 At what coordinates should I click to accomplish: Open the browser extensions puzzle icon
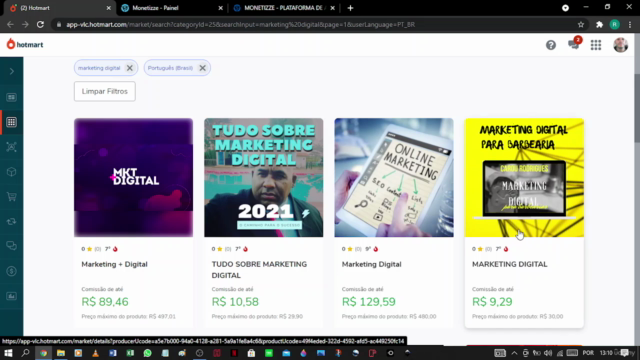[x=599, y=24]
